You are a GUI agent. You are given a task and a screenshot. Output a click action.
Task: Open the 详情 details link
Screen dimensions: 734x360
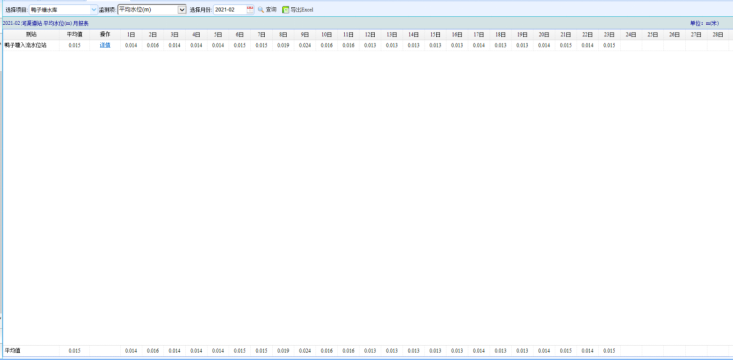[105, 45]
